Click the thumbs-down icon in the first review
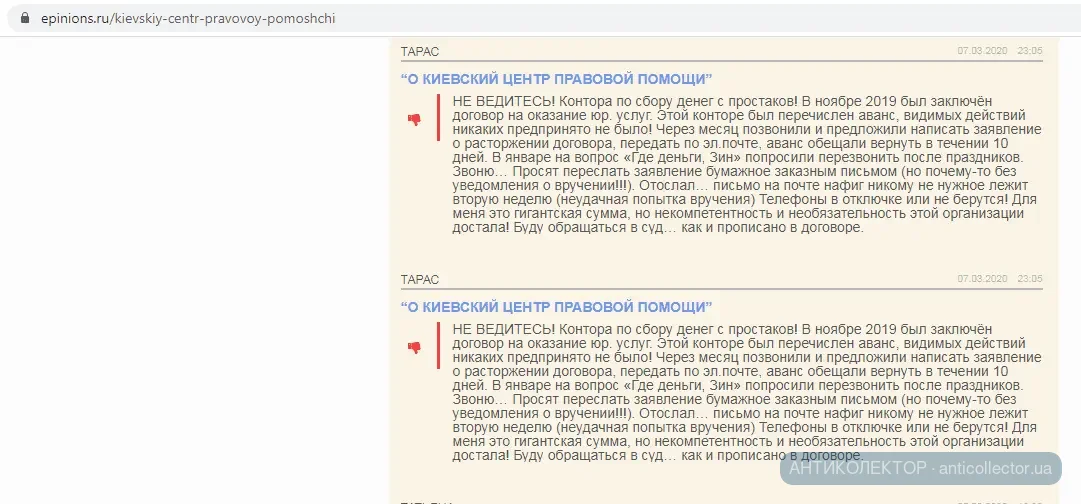The width and height of the screenshot is (1081, 504). pos(414,119)
